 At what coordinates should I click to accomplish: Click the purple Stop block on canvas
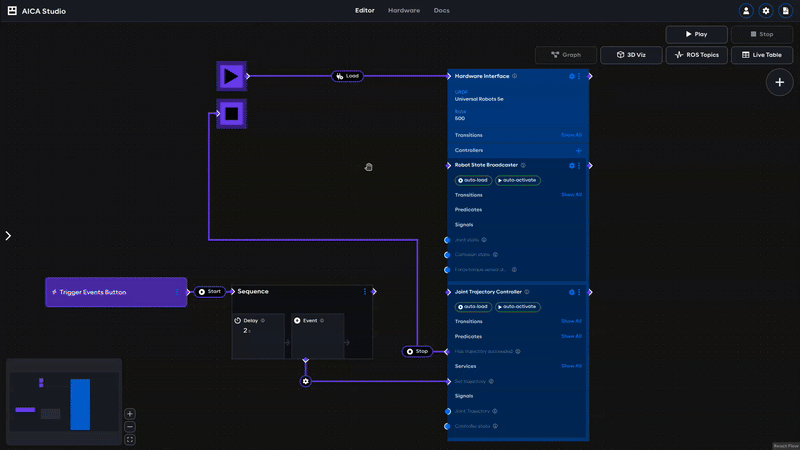tap(231, 114)
